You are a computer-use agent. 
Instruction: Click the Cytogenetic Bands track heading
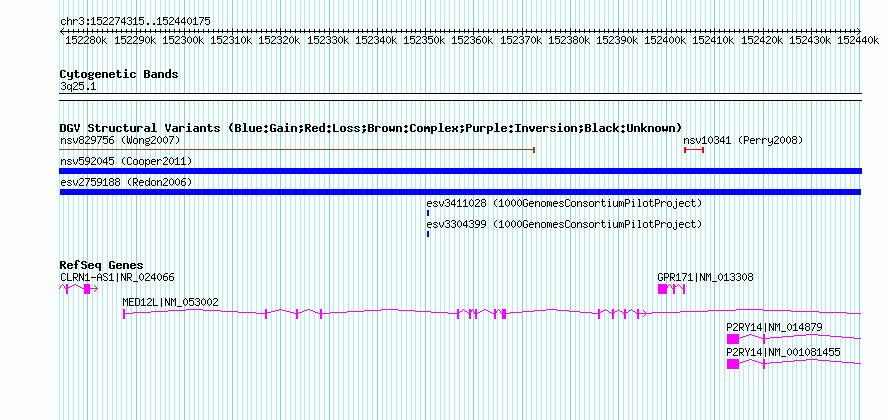119,74
